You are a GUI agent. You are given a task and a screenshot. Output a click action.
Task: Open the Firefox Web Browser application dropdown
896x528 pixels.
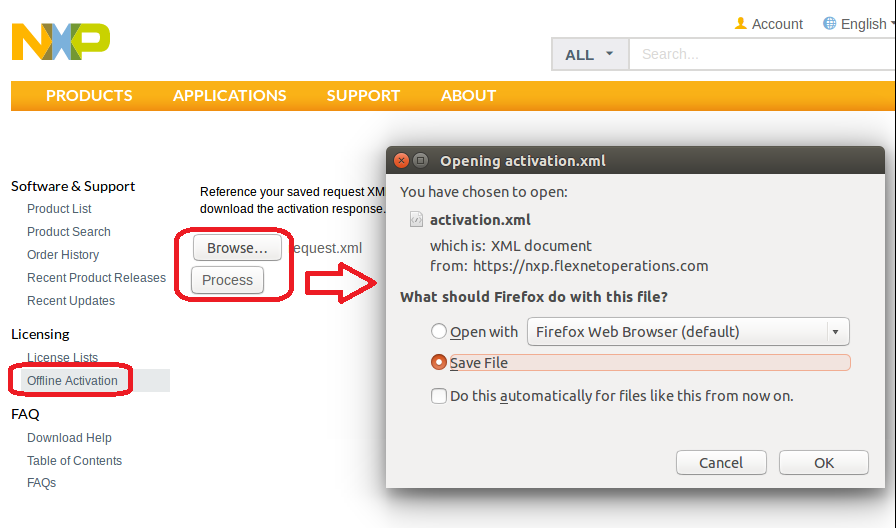[688, 331]
